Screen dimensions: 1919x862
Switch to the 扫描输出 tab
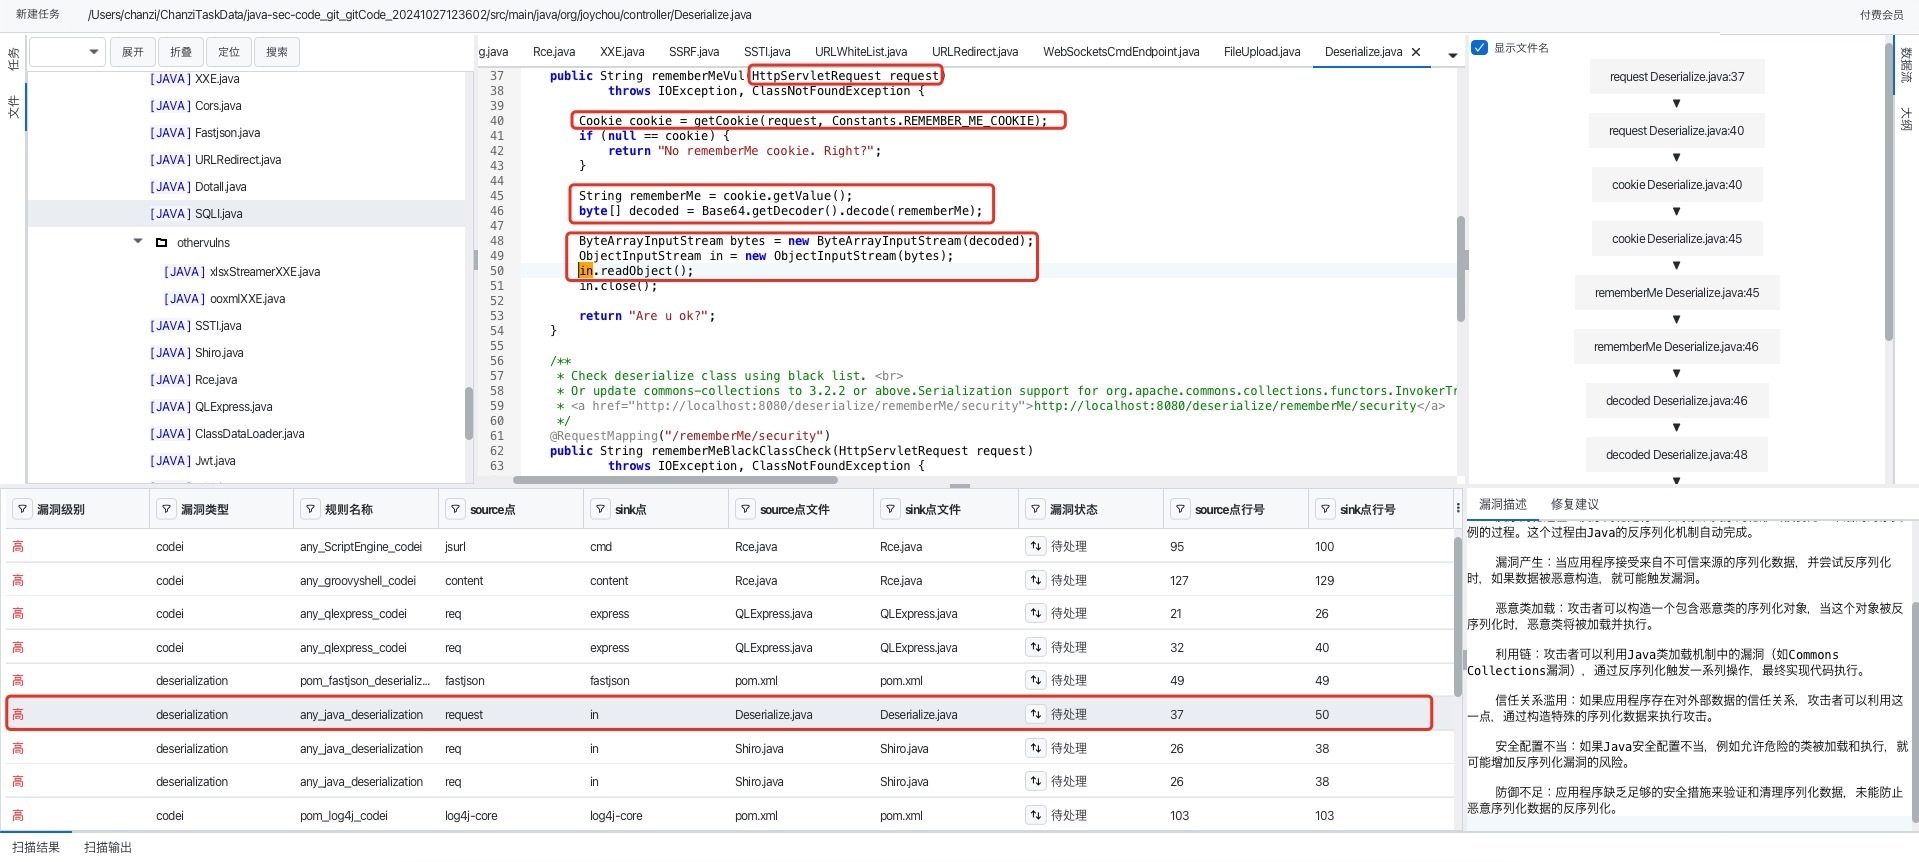pyautogui.click(x=108, y=847)
